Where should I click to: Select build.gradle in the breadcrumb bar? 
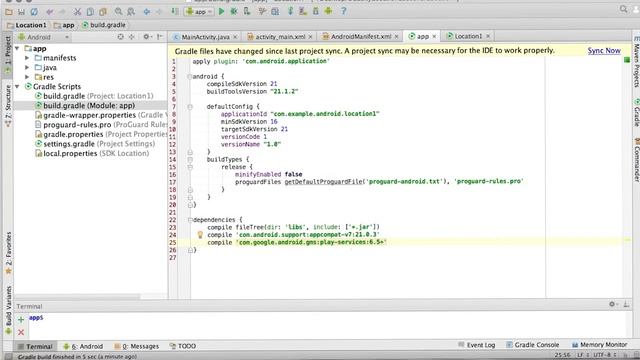(x=104, y=25)
